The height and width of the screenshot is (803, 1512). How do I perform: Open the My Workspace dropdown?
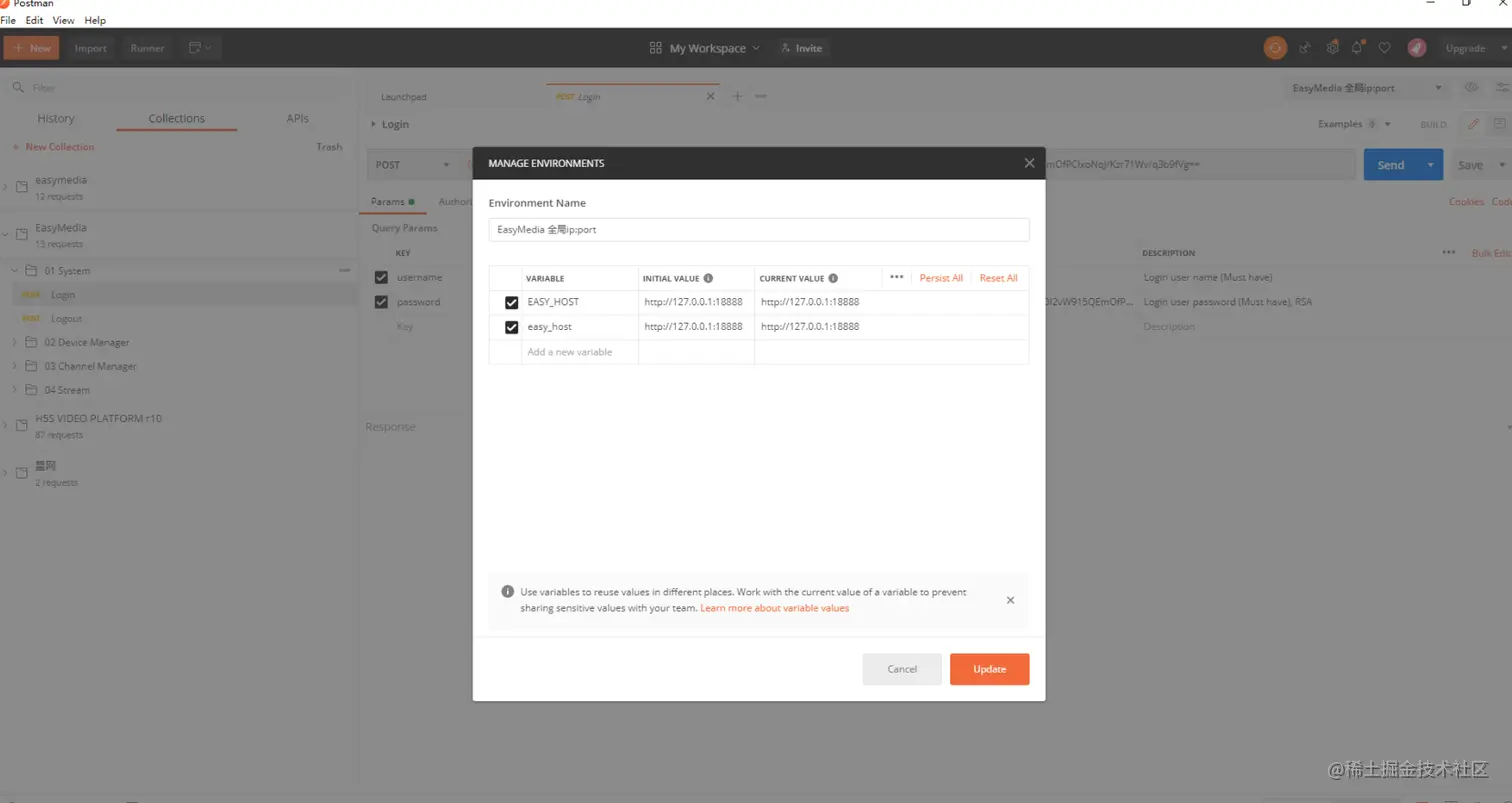(714, 48)
